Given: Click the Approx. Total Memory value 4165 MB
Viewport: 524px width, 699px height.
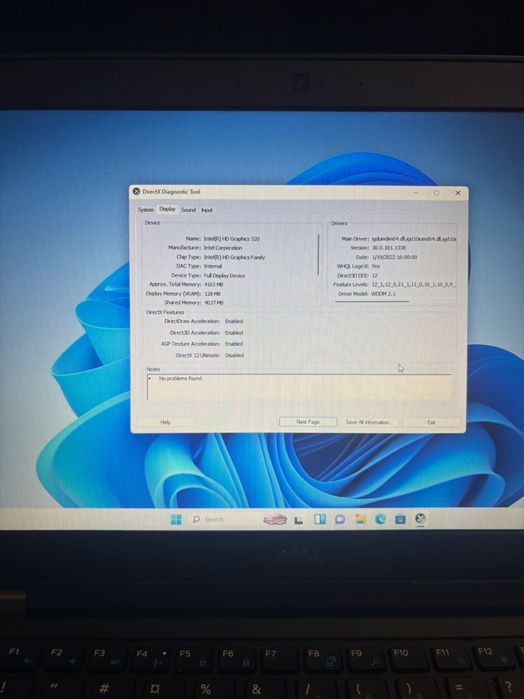Looking at the screenshot, I should (x=214, y=284).
